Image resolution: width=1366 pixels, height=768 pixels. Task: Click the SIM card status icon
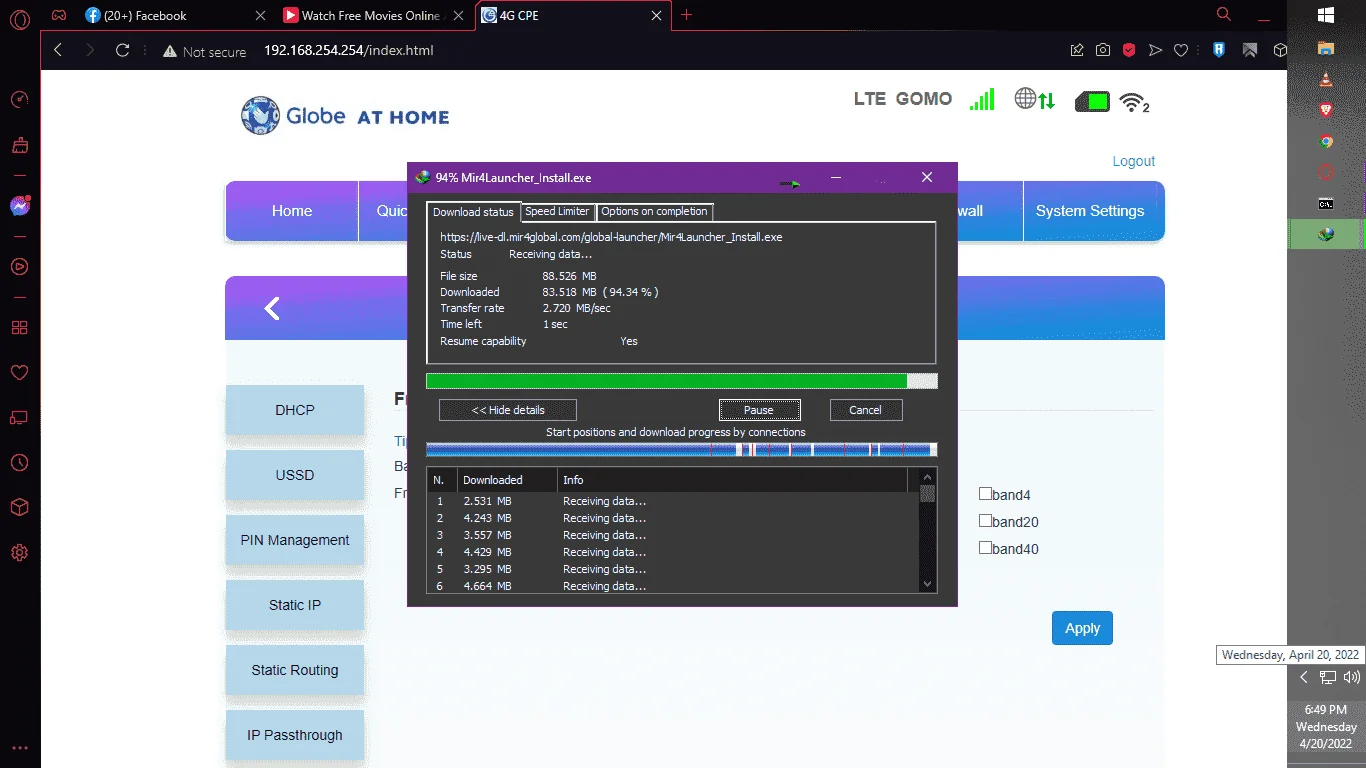1092,101
